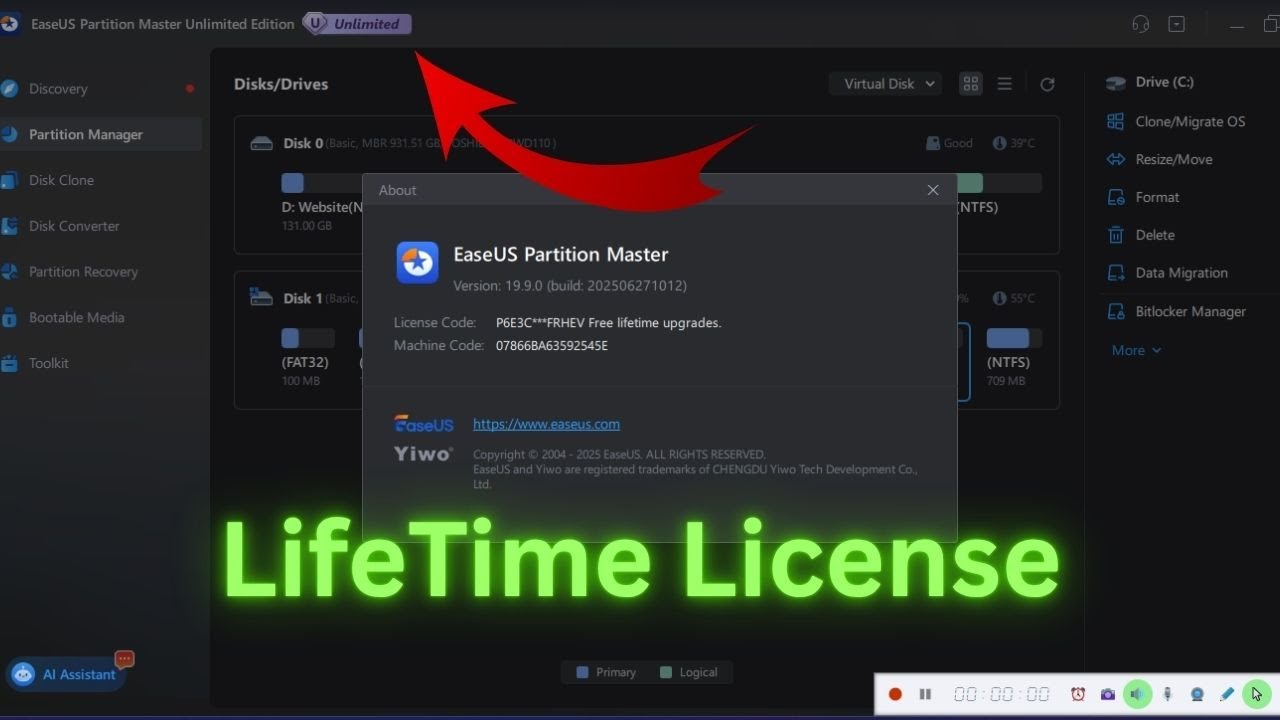Open the recorder pencil annotation tool
Viewport: 1280px width, 720px height.
point(1227,694)
